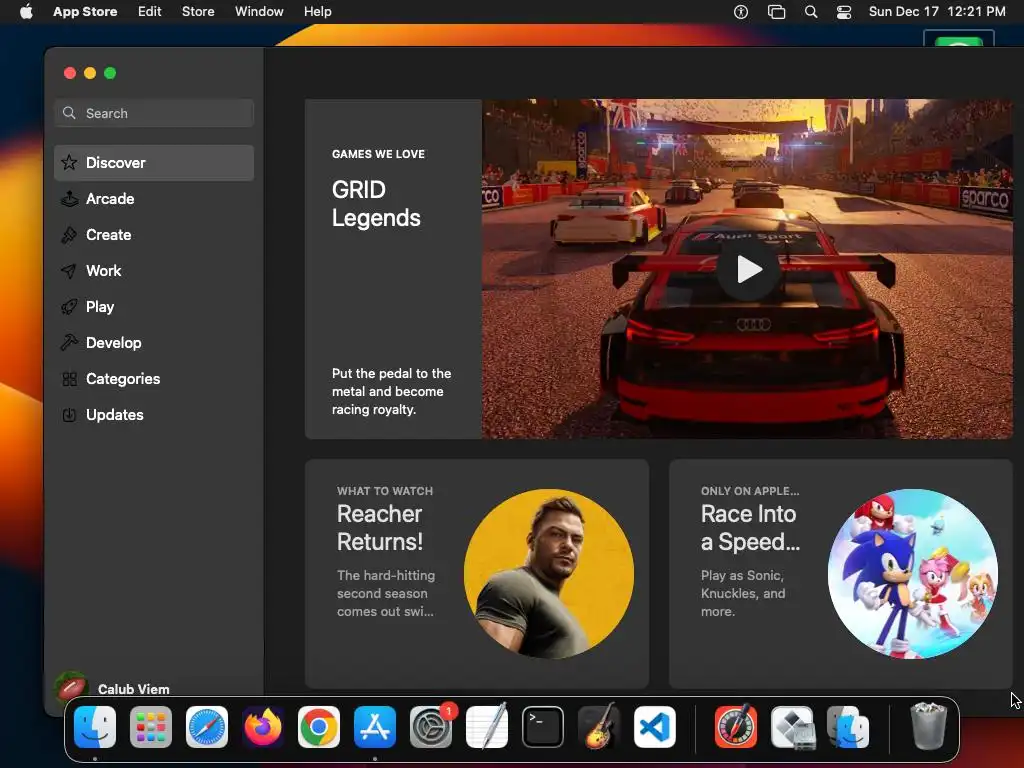Play the GRID Legends video
The width and height of the screenshot is (1024, 768).
pyautogui.click(x=748, y=269)
